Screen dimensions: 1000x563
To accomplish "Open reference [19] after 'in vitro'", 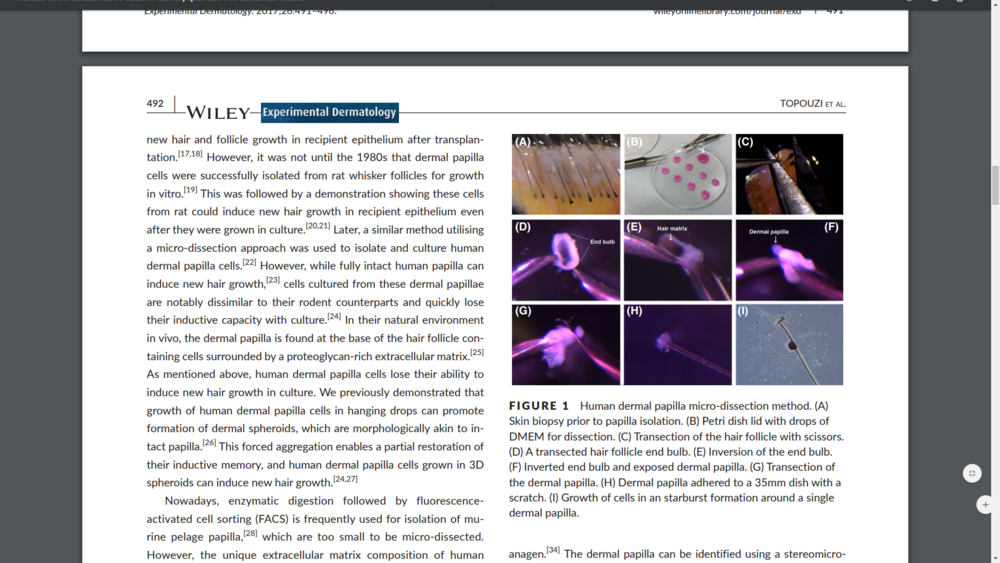I will (190, 189).
